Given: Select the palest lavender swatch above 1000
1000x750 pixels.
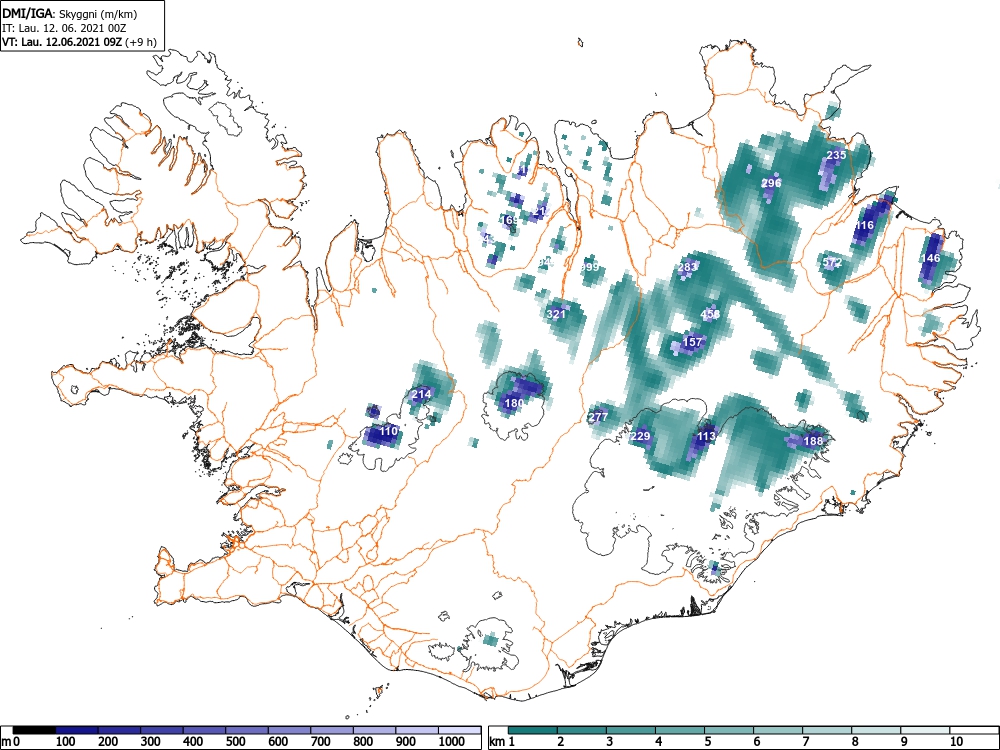Looking at the screenshot, I should 459,730.
